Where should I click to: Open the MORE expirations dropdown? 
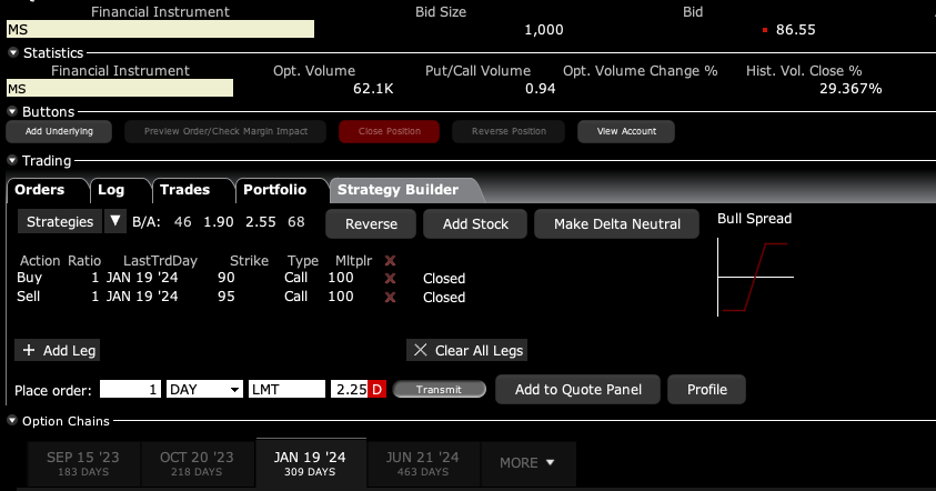pos(527,463)
